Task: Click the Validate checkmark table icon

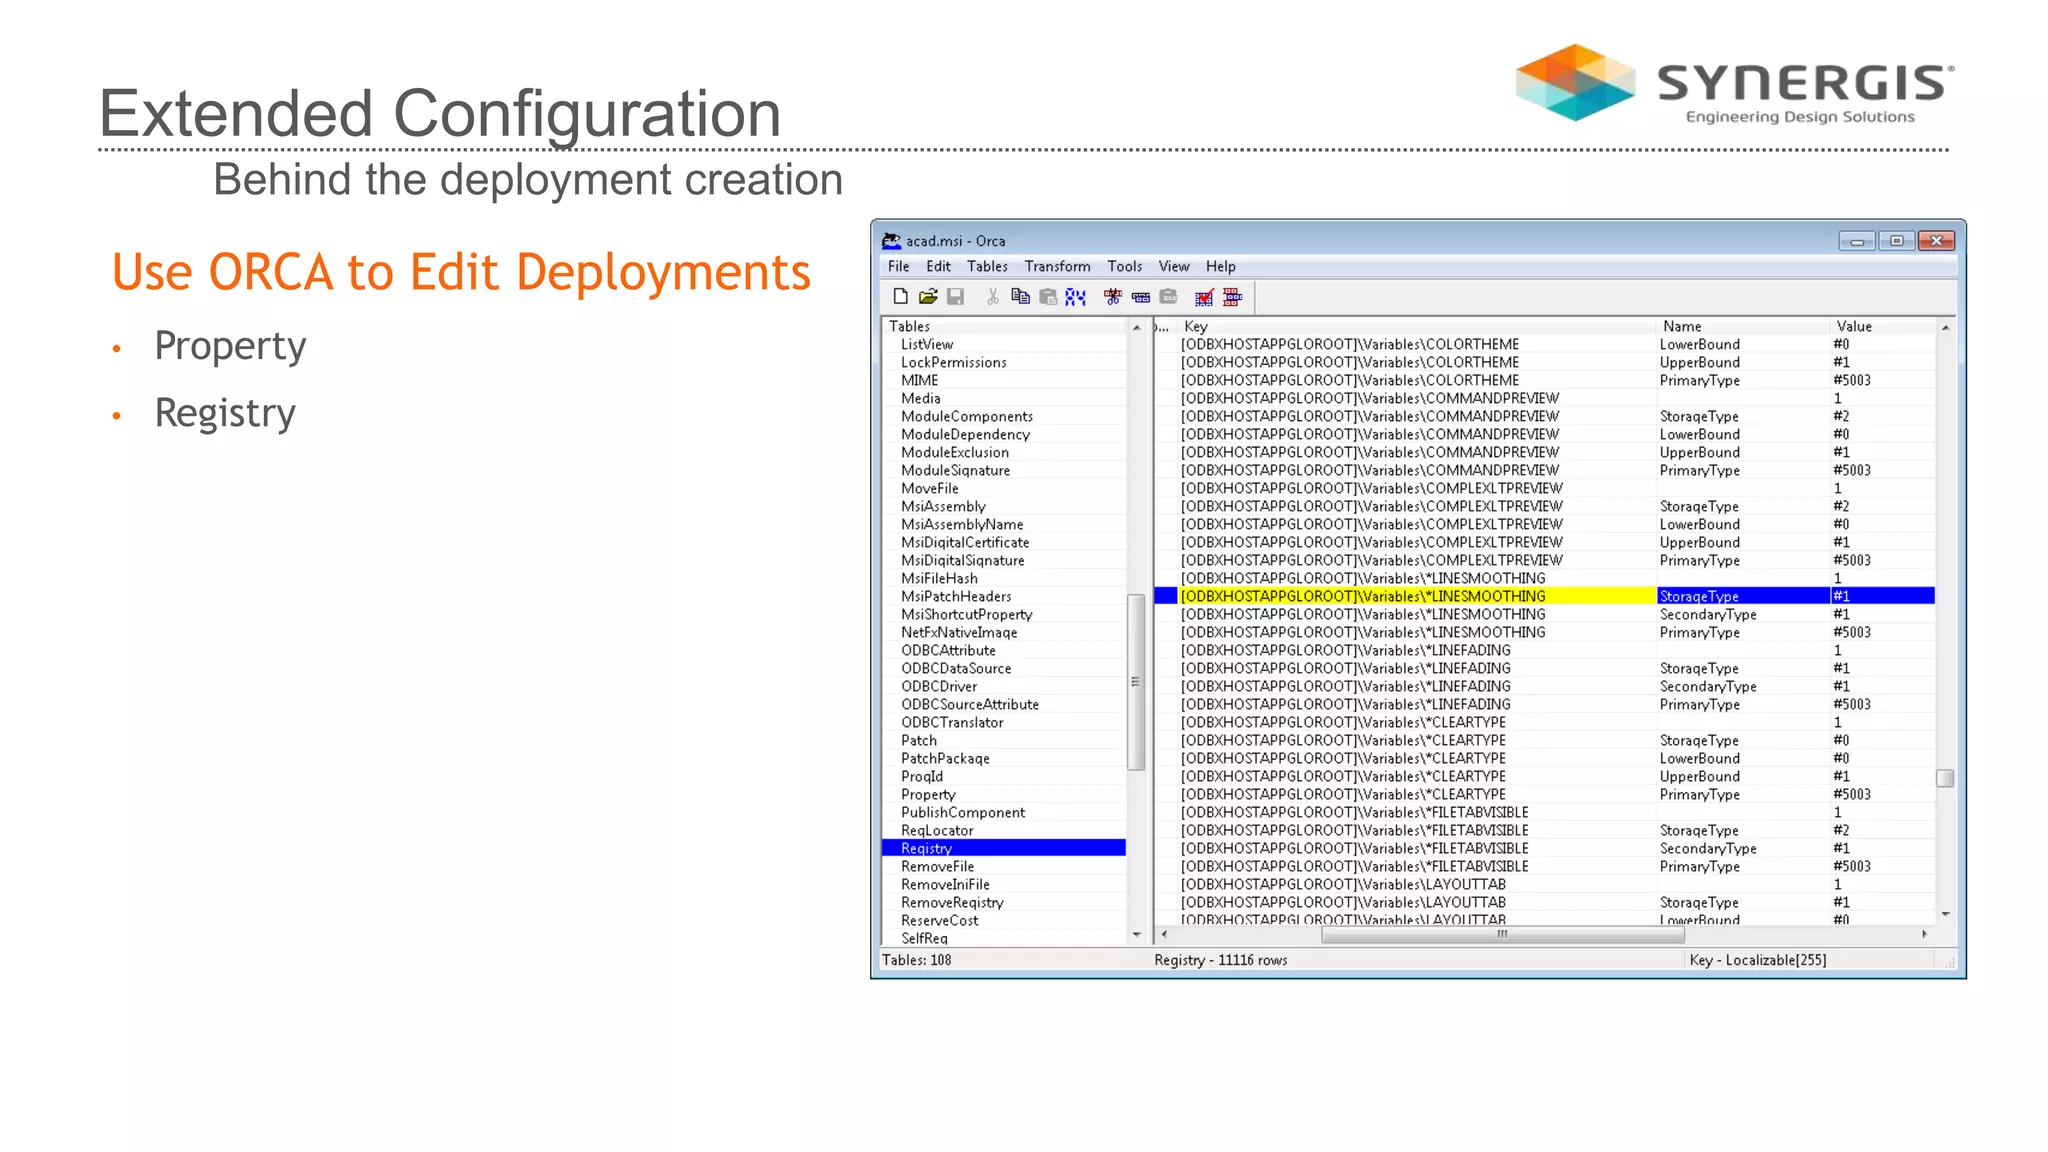Action: coord(1204,297)
